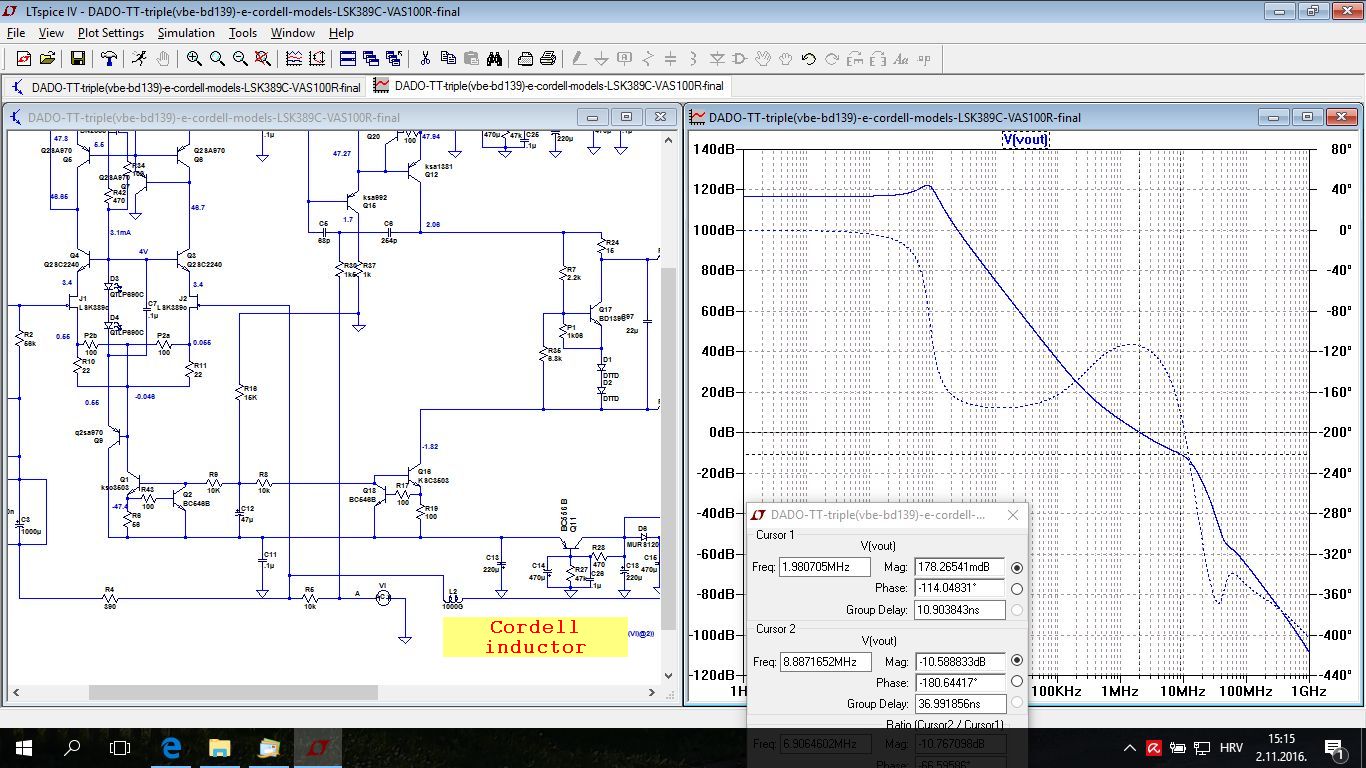The height and width of the screenshot is (768, 1366).
Task: Cascade the windows using toolbar icon
Action: pyautogui.click(x=371, y=59)
